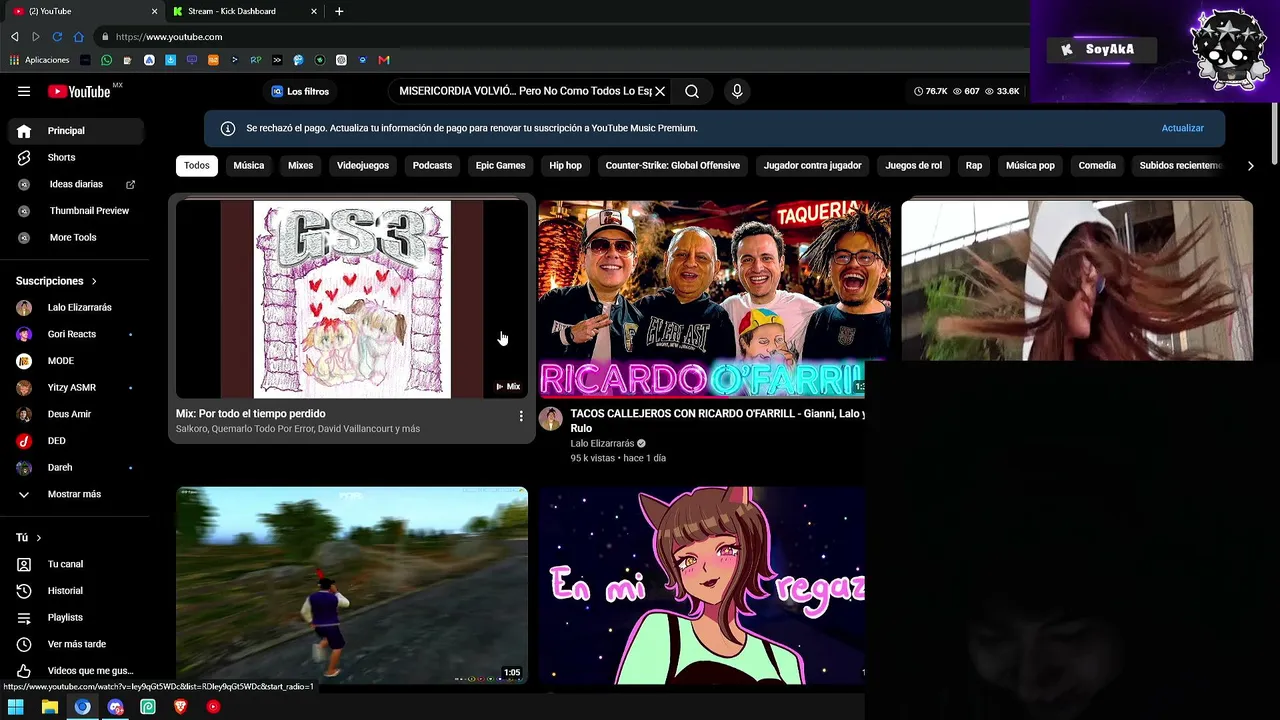Open the Los filtros button
This screenshot has height=720, width=1280.
click(x=300, y=91)
